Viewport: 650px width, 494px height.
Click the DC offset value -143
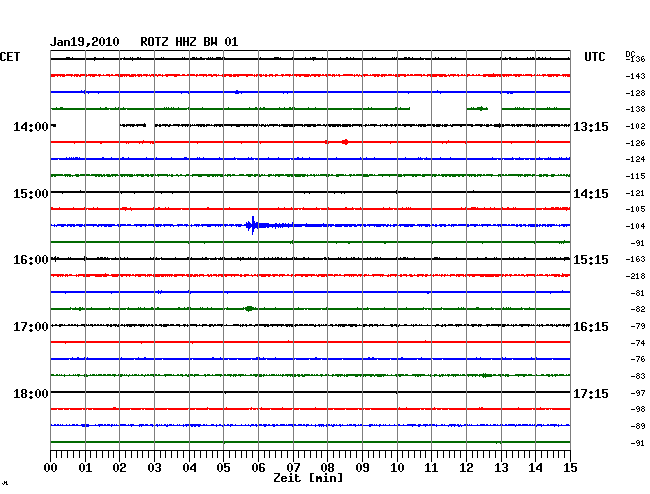click(x=635, y=76)
